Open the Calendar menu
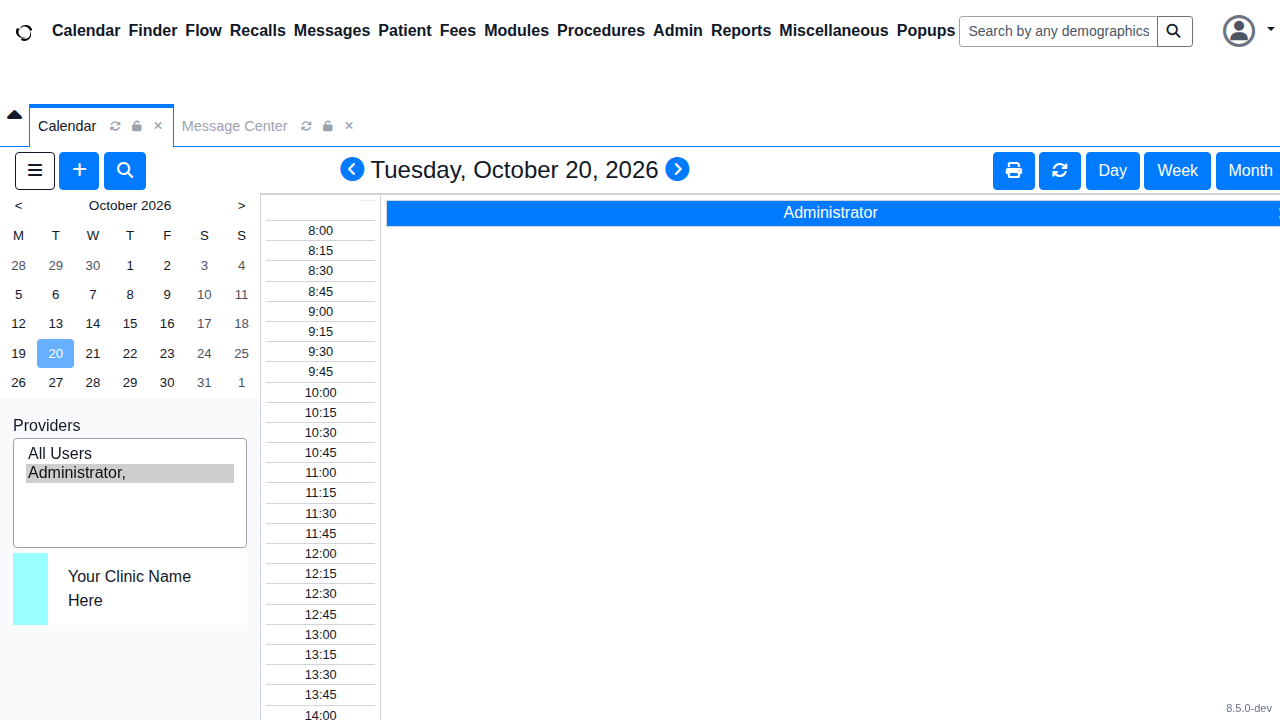Screen dimensions: 1280x720 (86, 31)
